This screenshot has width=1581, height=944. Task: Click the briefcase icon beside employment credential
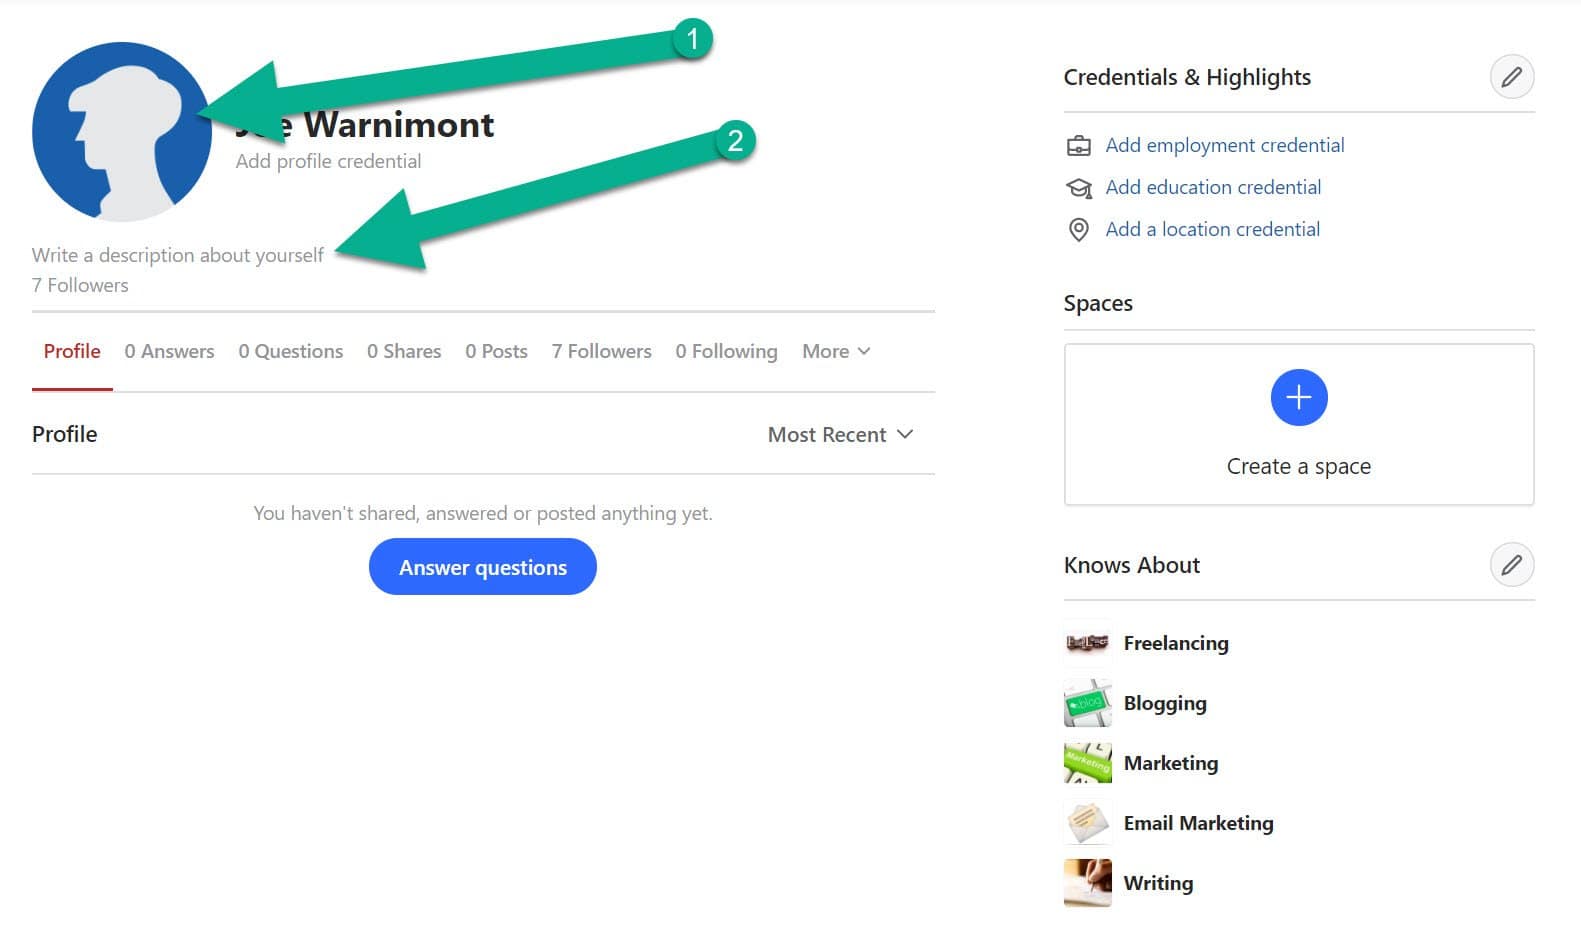(1078, 145)
